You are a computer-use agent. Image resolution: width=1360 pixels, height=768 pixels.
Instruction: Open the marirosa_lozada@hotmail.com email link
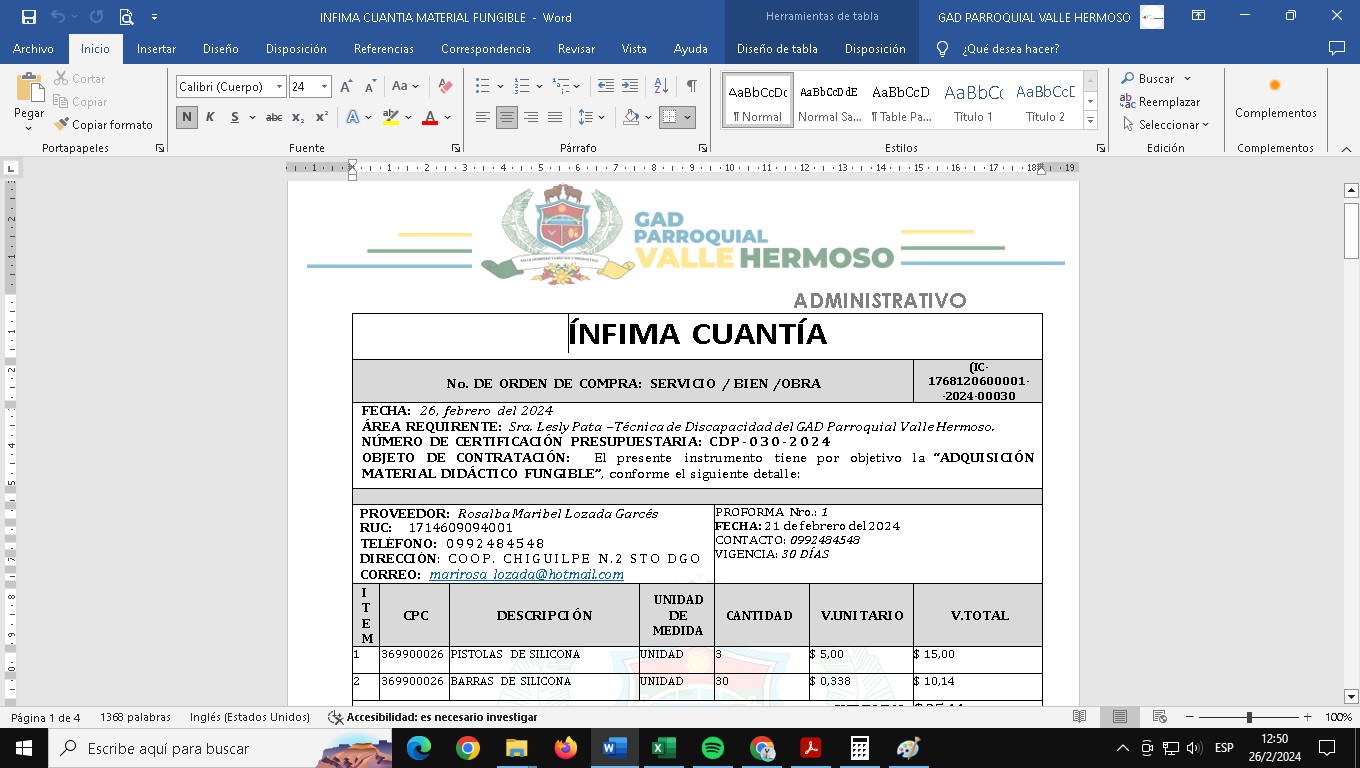526,575
